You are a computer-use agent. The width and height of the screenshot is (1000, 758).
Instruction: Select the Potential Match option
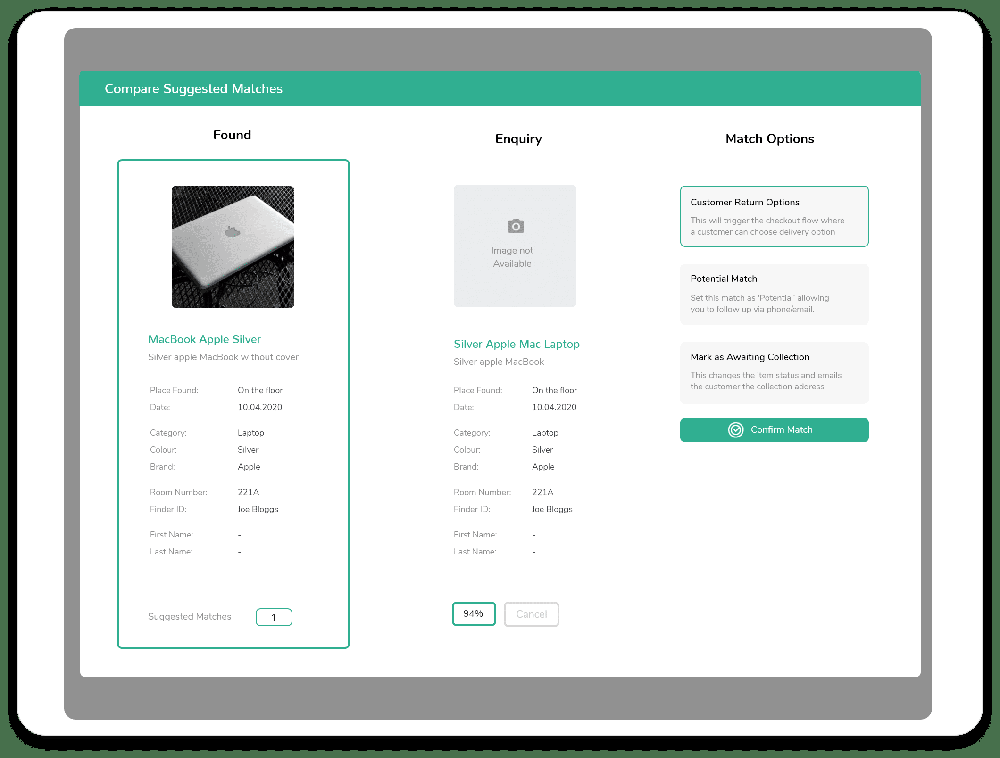click(774, 295)
